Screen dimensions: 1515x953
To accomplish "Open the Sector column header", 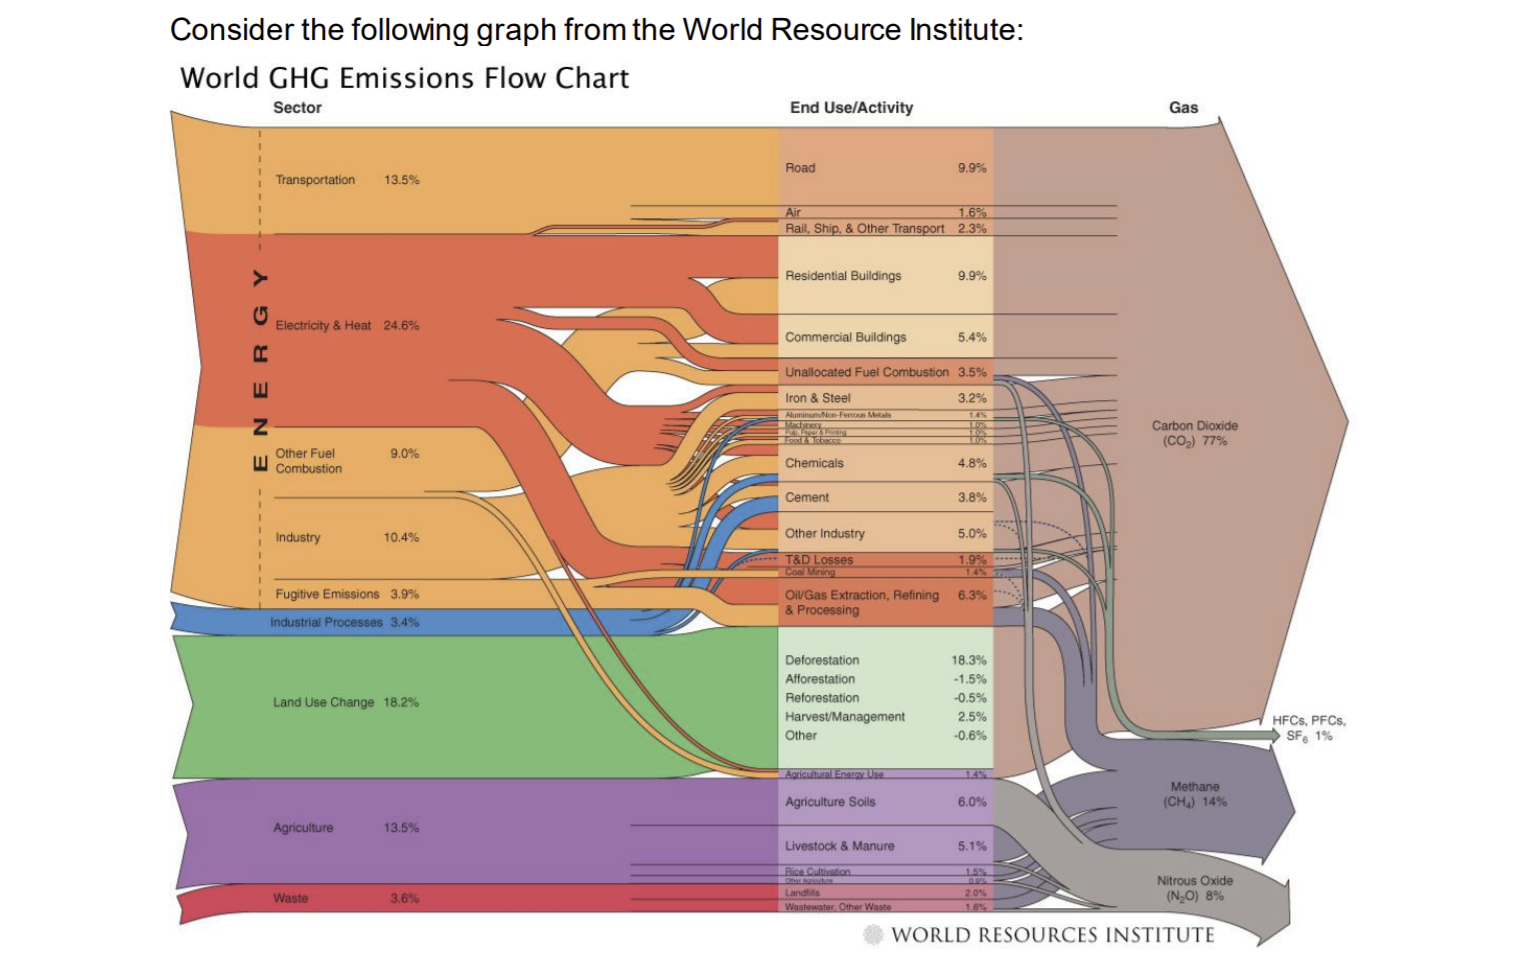I will pyautogui.click(x=296, y=107).
